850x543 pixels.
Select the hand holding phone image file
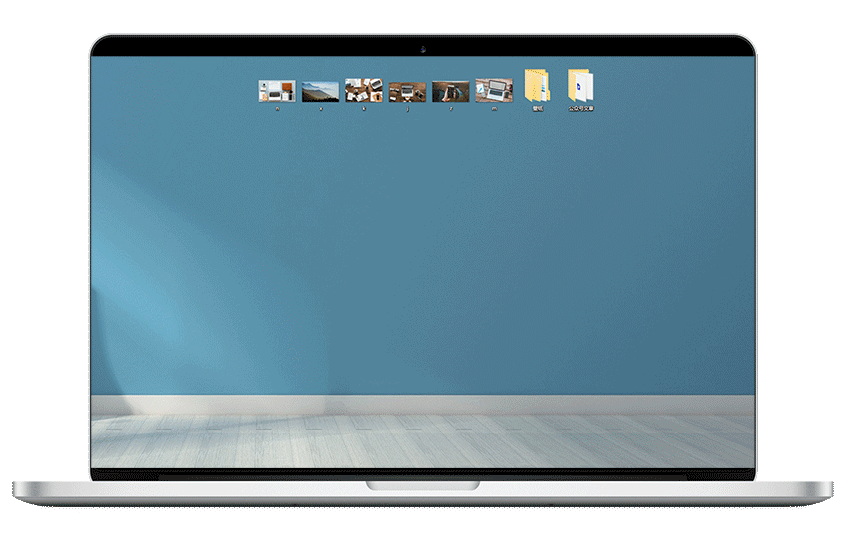coord(450,92)
